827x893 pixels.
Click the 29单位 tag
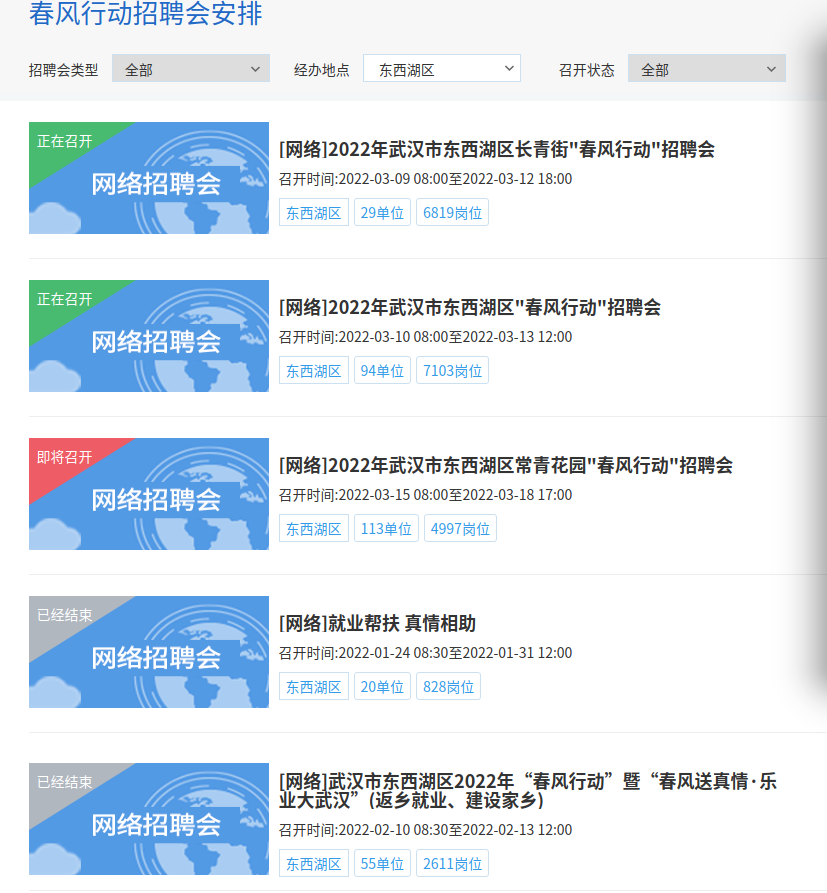[x=382, y=213]
